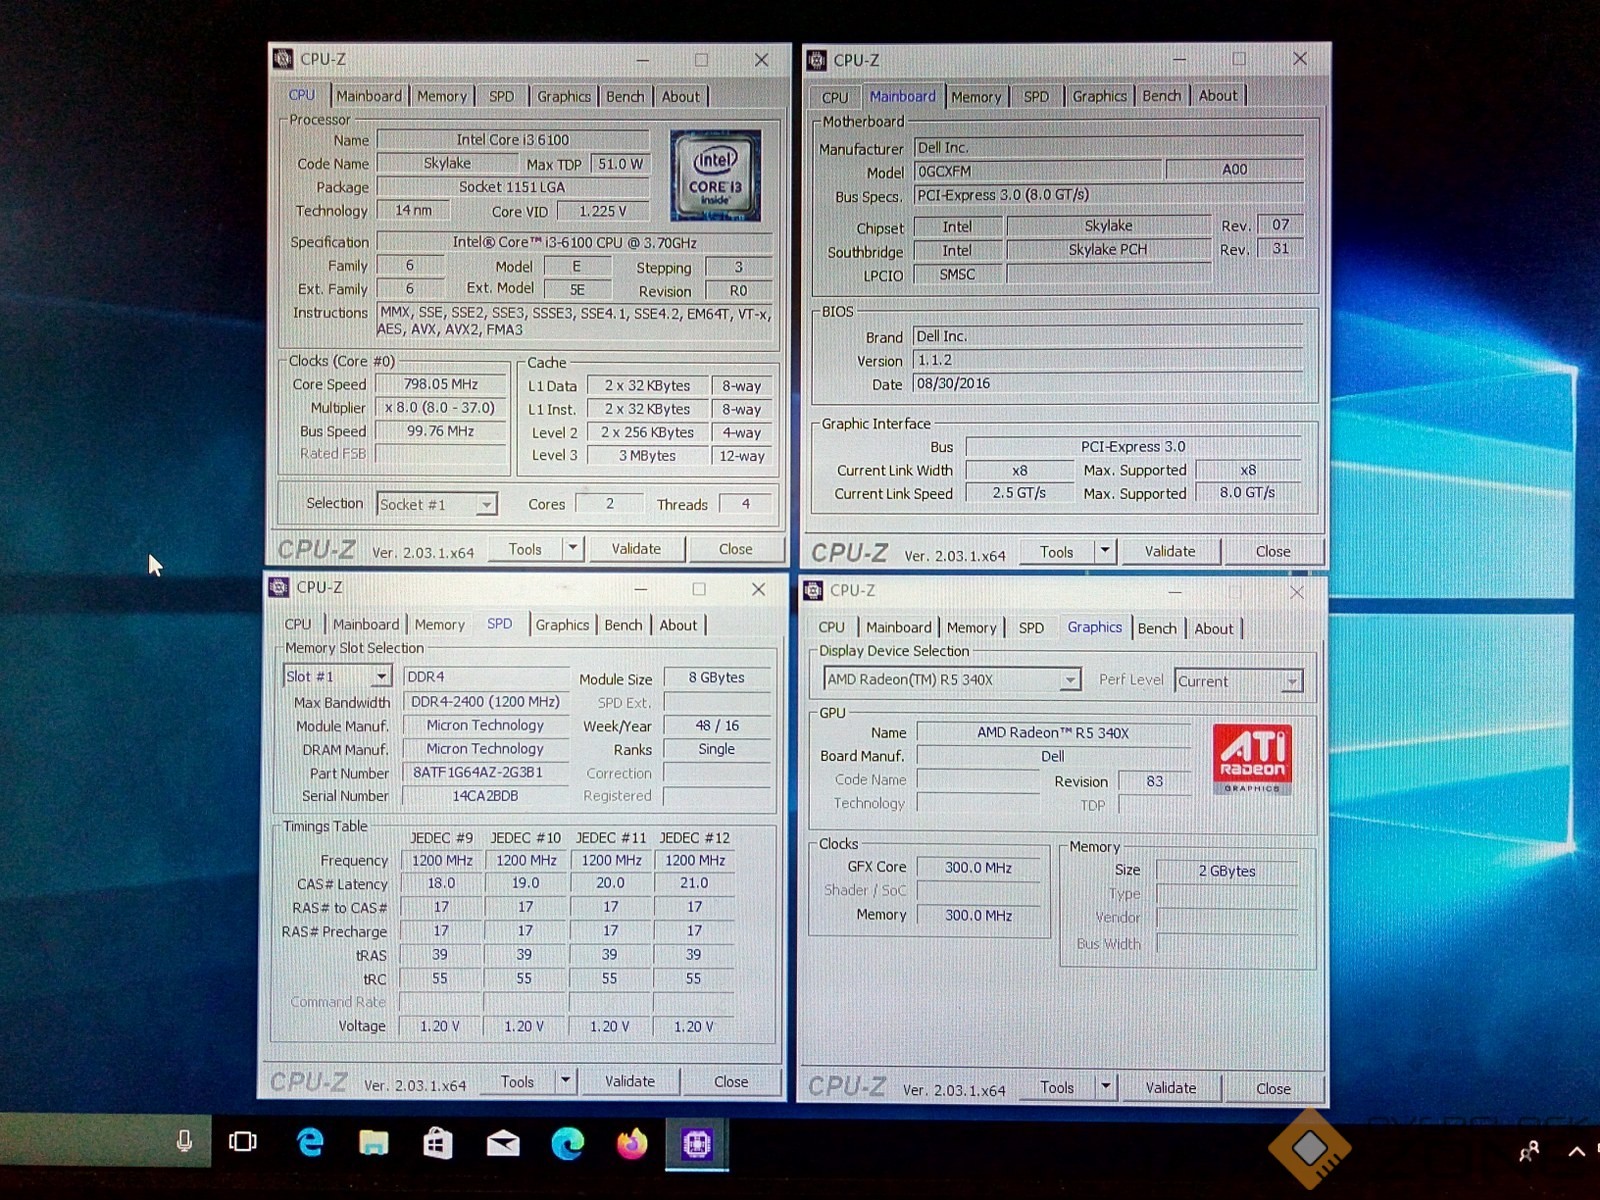Viewport: 1600px width, 1200px height.
Task: Click the 'DDR4-2400 (1200 MHz)' max bandwidth value
Action: coord(485,702)
